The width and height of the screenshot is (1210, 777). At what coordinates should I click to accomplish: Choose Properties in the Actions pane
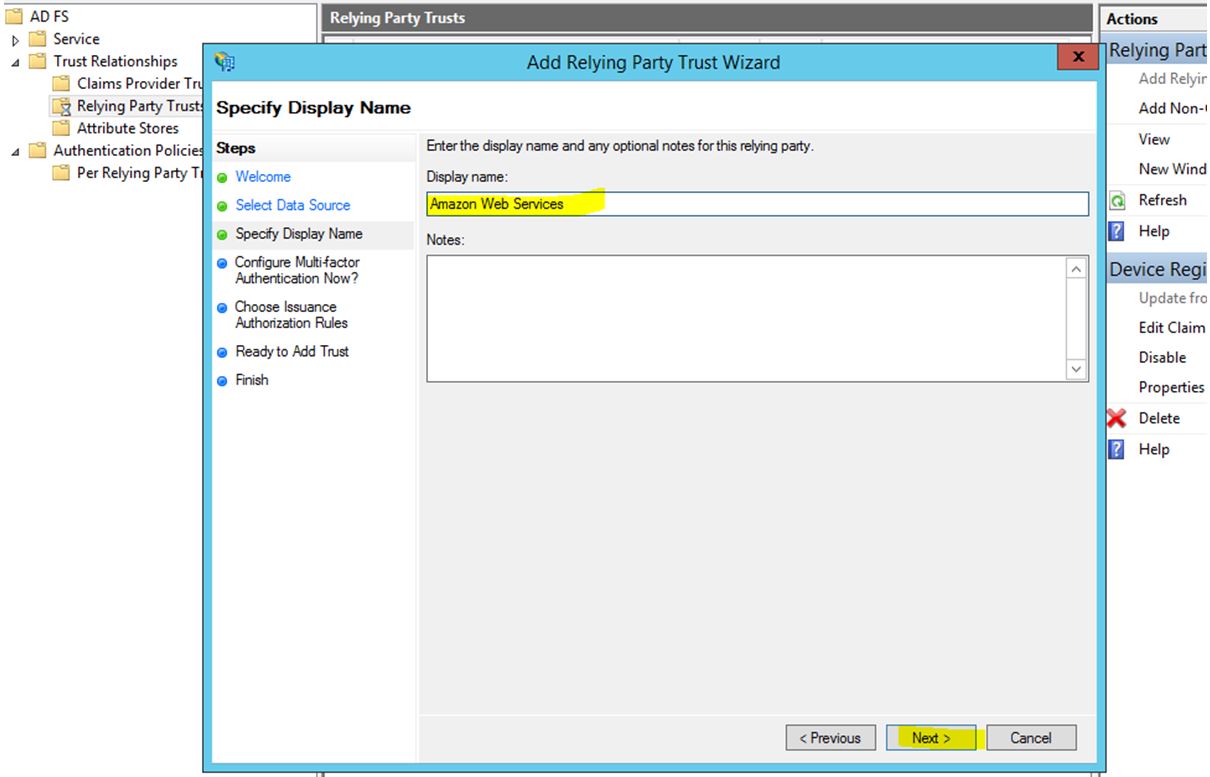(1170, 387)
